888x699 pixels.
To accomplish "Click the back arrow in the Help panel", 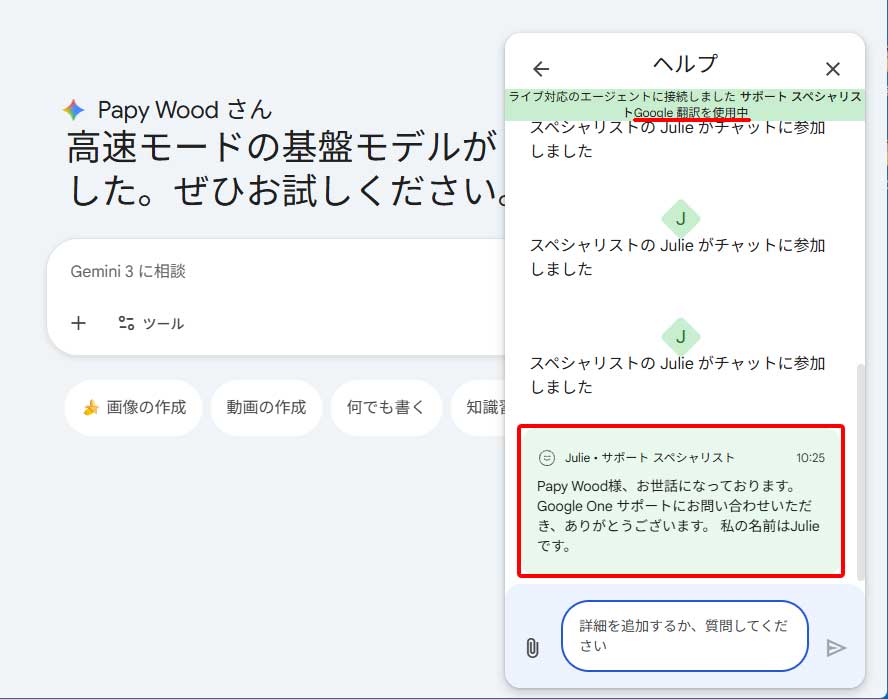I will coord(540,69).
